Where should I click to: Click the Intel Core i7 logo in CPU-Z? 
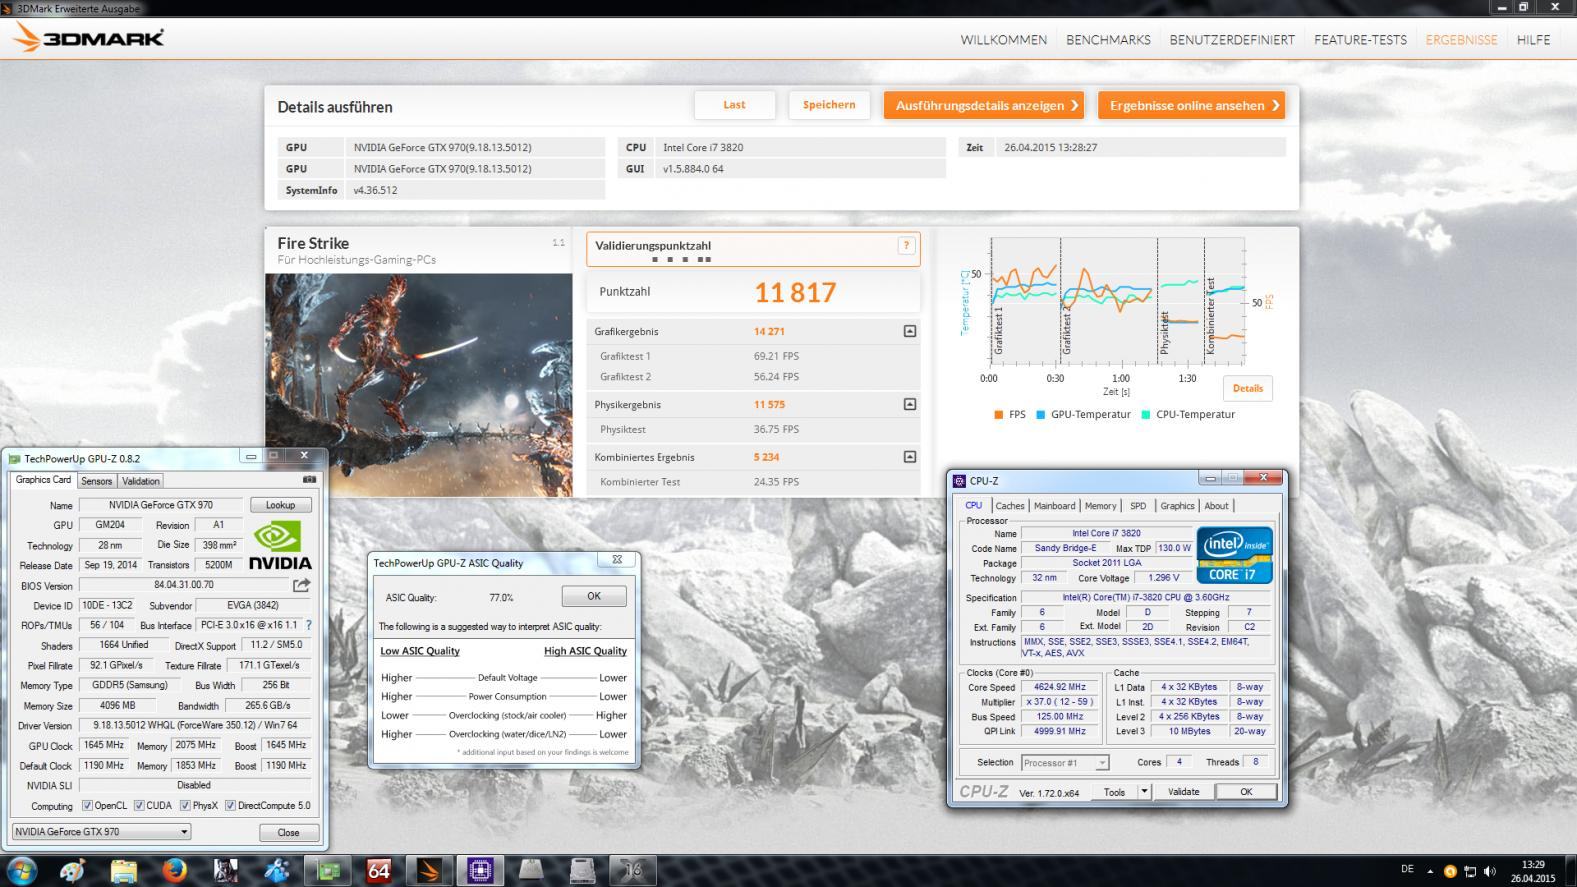point(1234,555)
